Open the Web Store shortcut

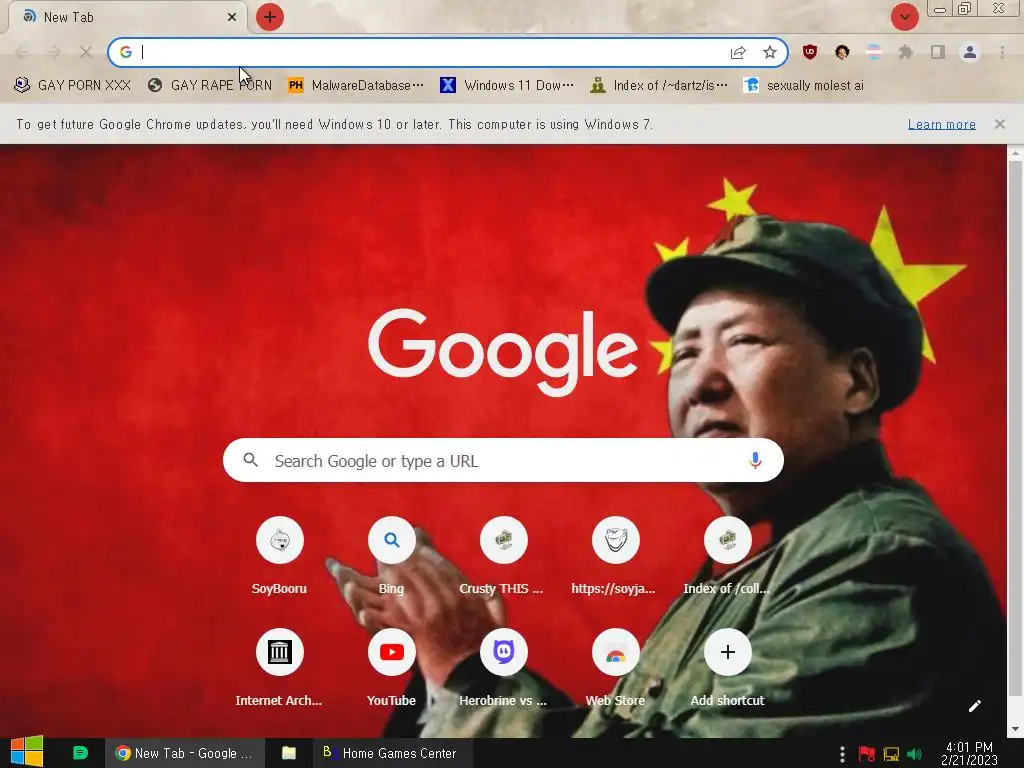tap(615, 668)
